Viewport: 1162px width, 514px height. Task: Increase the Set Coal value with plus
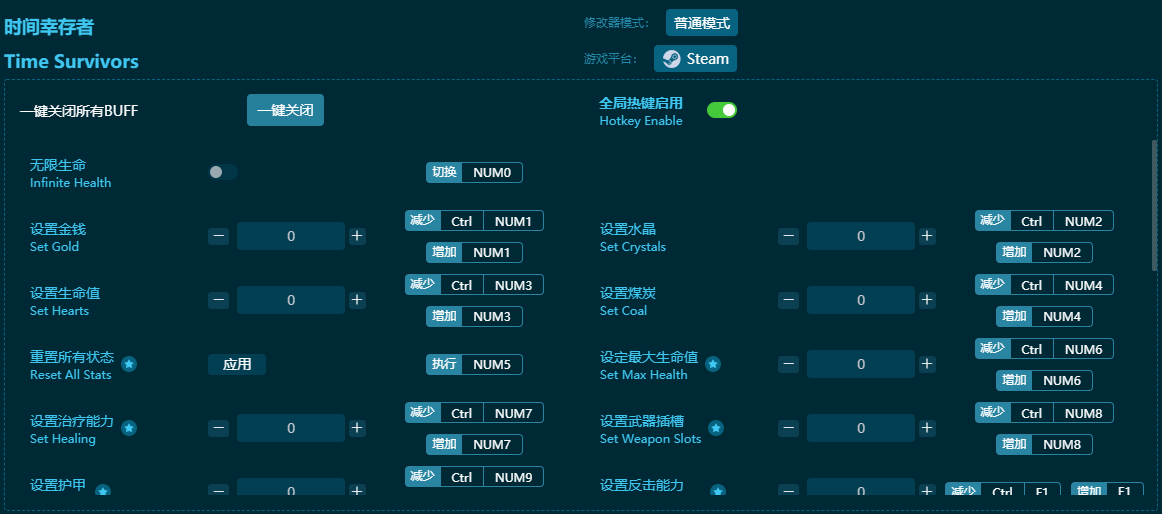[927, 301]
